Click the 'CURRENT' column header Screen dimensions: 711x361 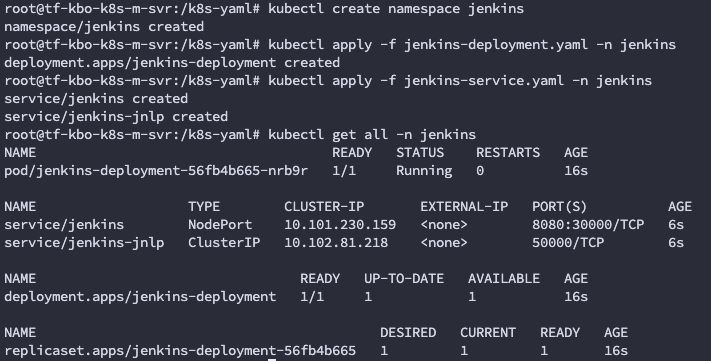click(488, 333)
